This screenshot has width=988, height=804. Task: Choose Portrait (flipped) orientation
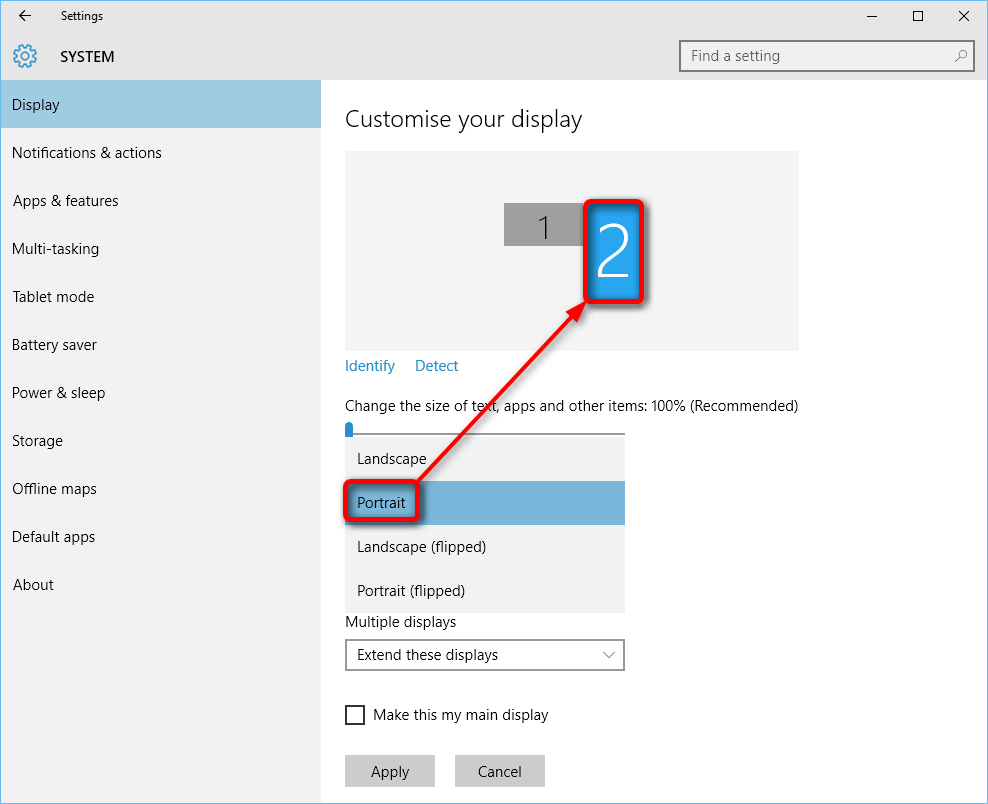tap(485, 591)
